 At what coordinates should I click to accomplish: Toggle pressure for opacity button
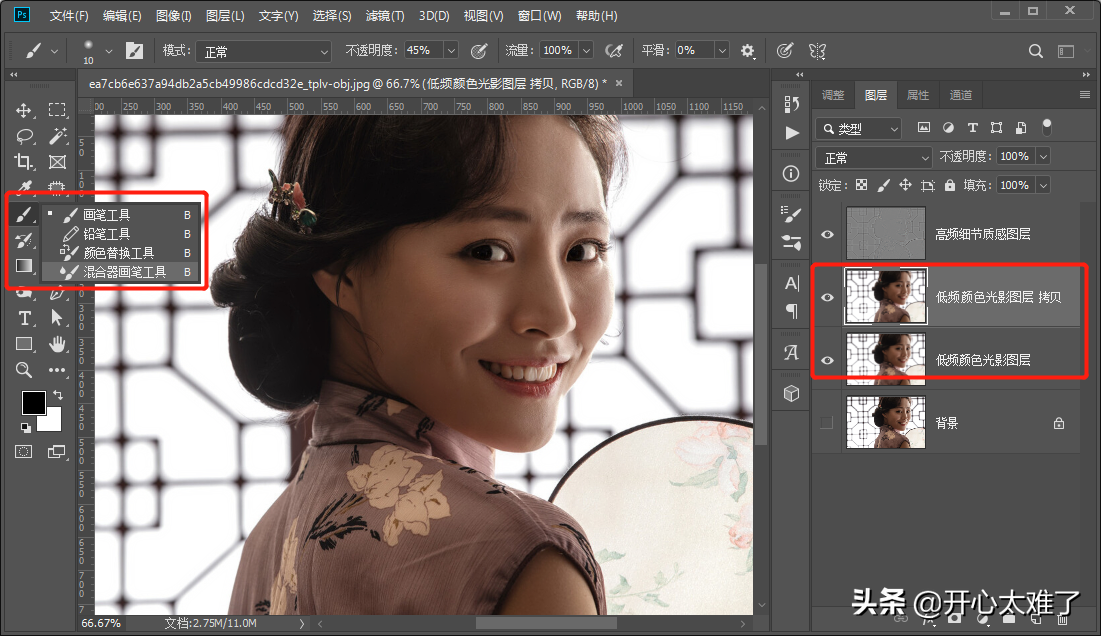tap(479, 51)
